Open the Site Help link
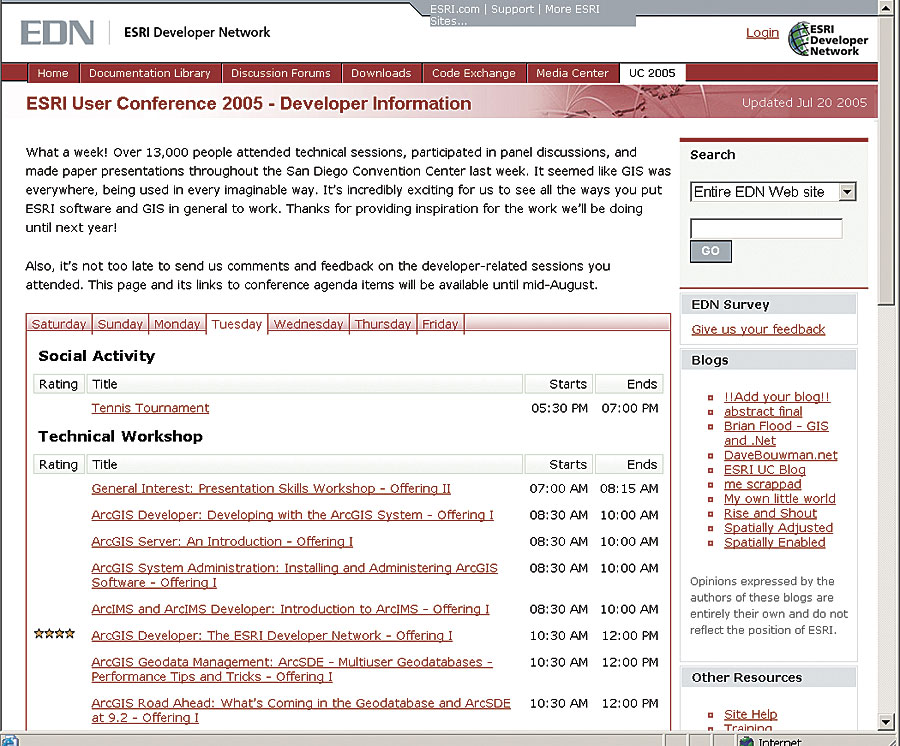900x746 pixels. (750, 714)
